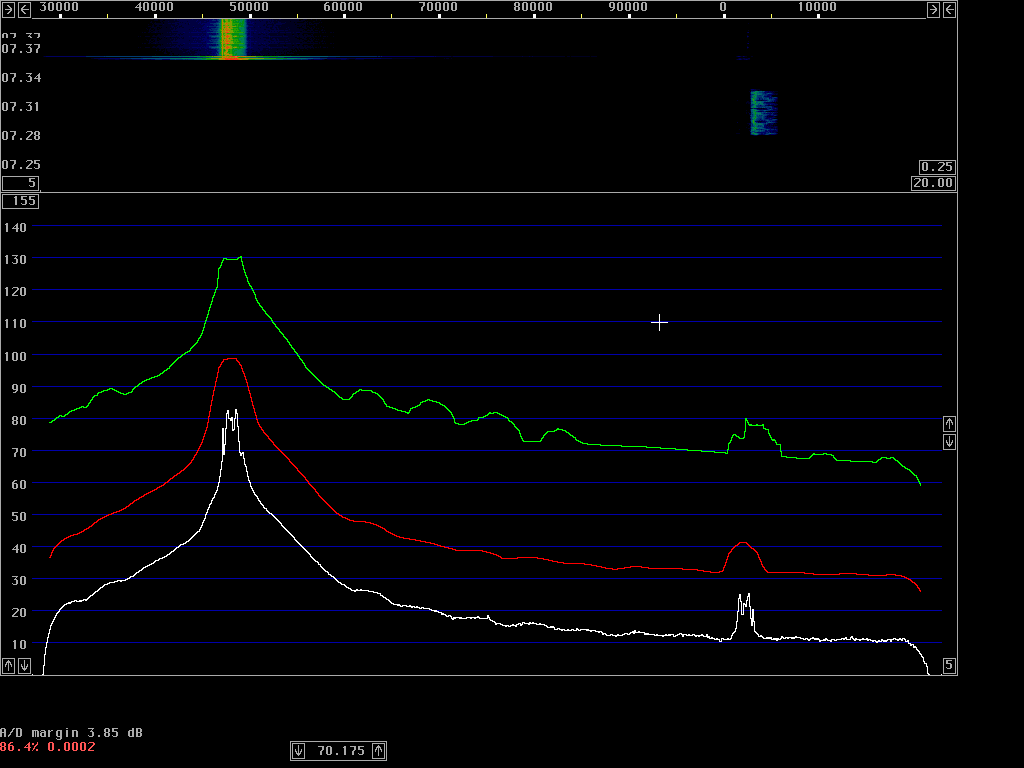Click the right arrow at the frequency scale's far end
1024x768 pixels.
click(x=933, y=9)
